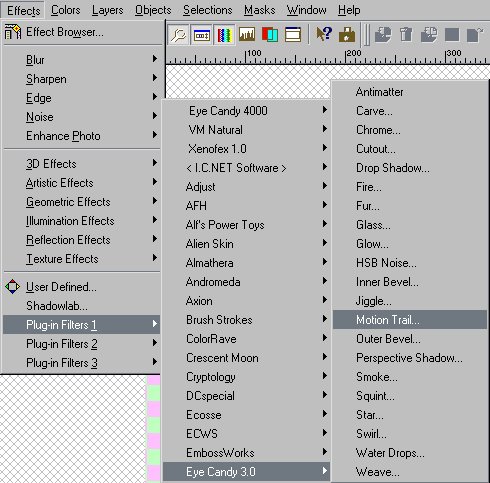Toggle the Layer Palette icon

(270, 34)
